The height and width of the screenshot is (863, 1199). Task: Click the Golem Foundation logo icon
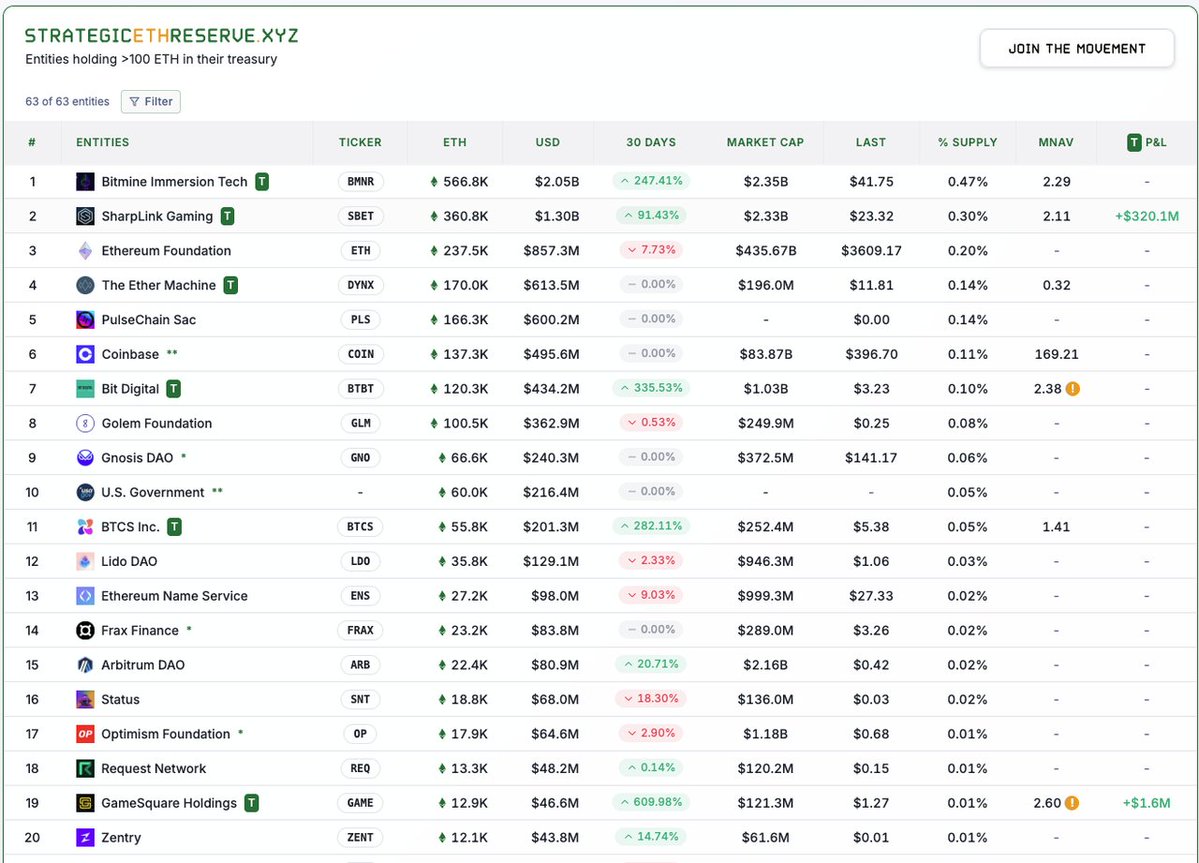(85, 423)
